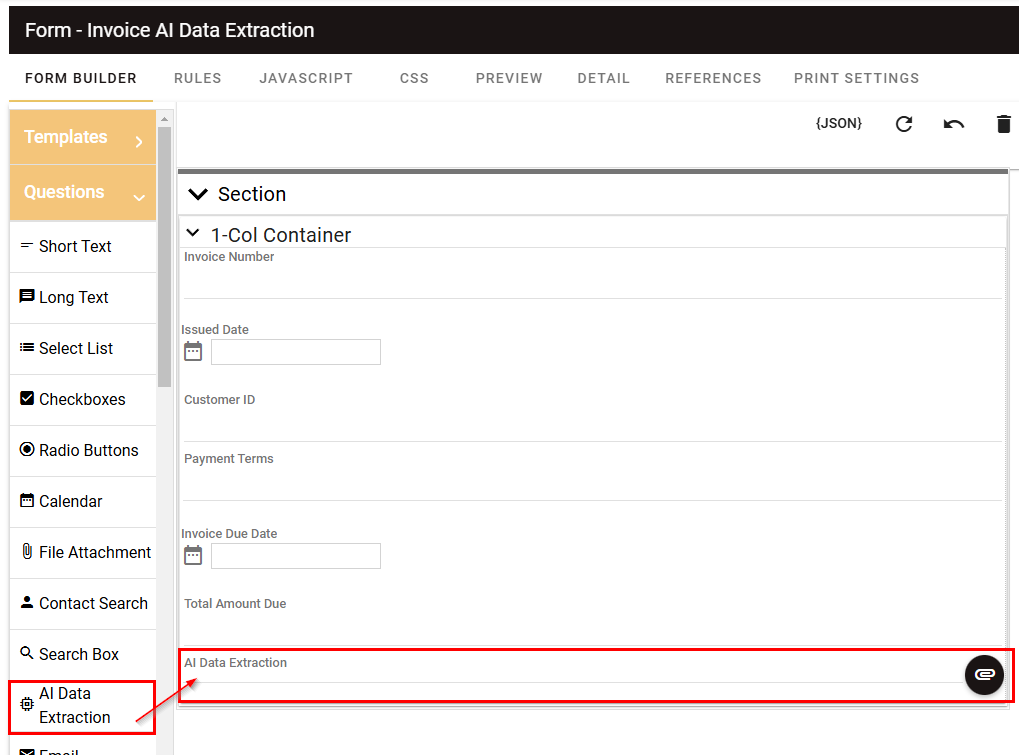Image resolution: width=1019 pixels, height=755 pixels.
Task: Open the form's JSON view
Action: [838, 123]
